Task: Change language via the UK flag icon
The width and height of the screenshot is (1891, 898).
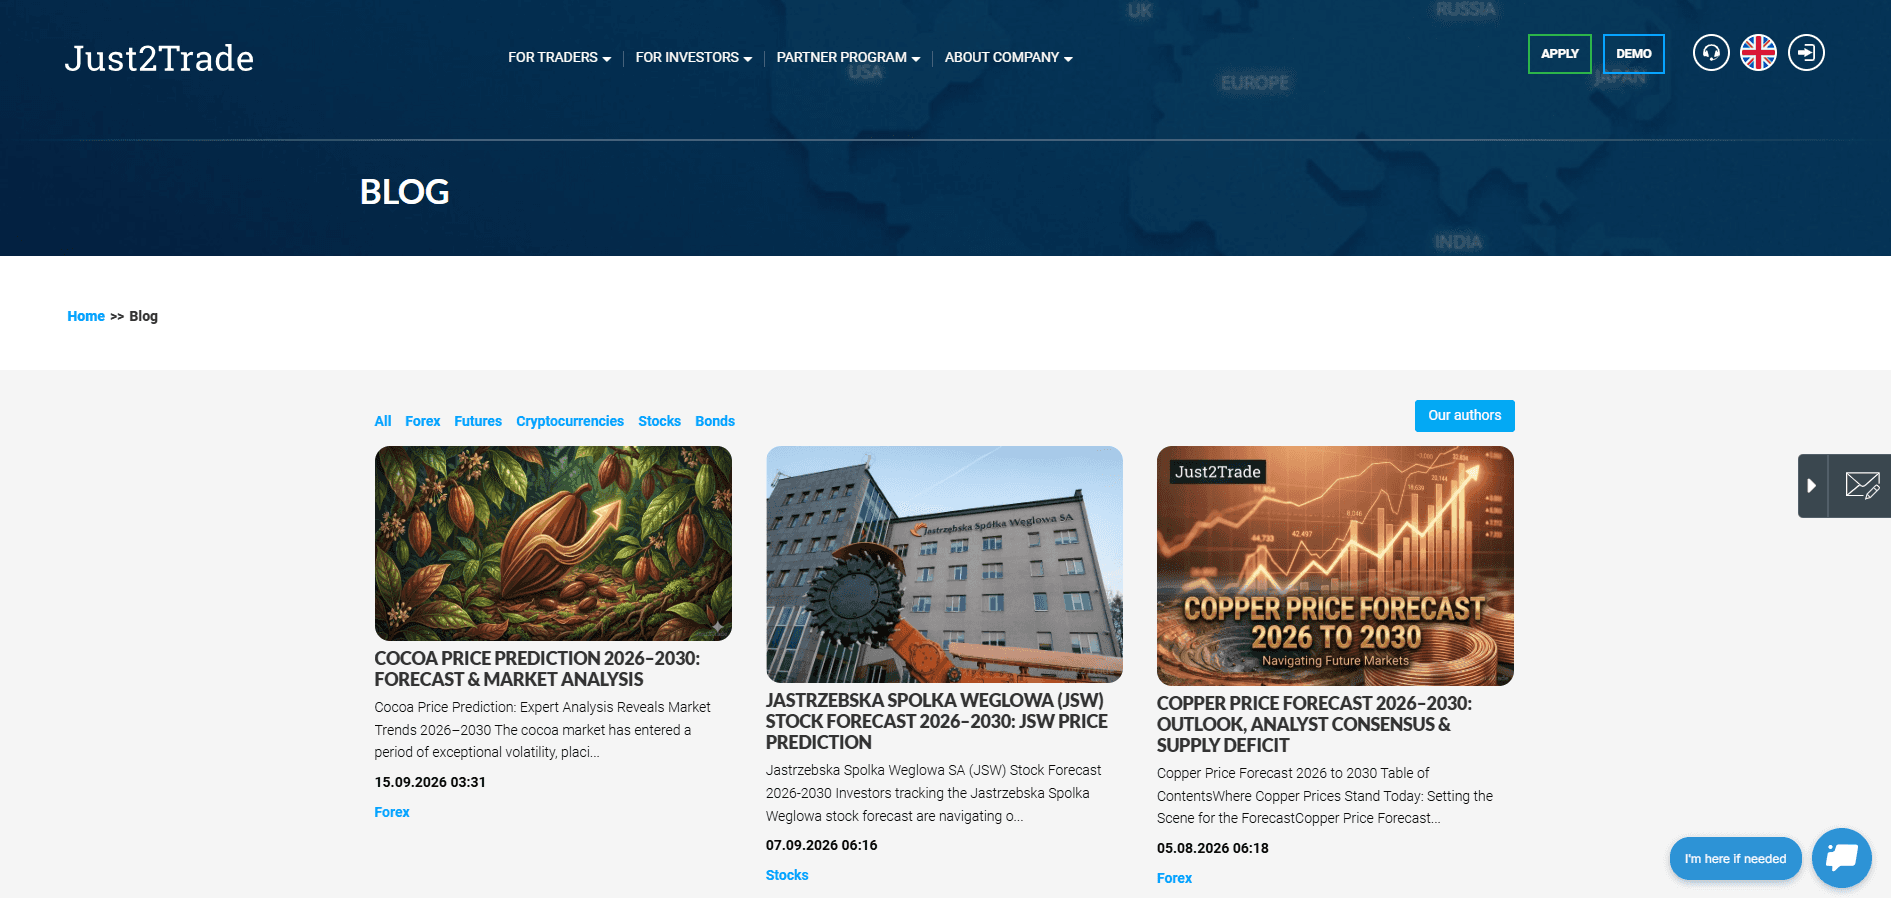Action: pos(1758,53)
